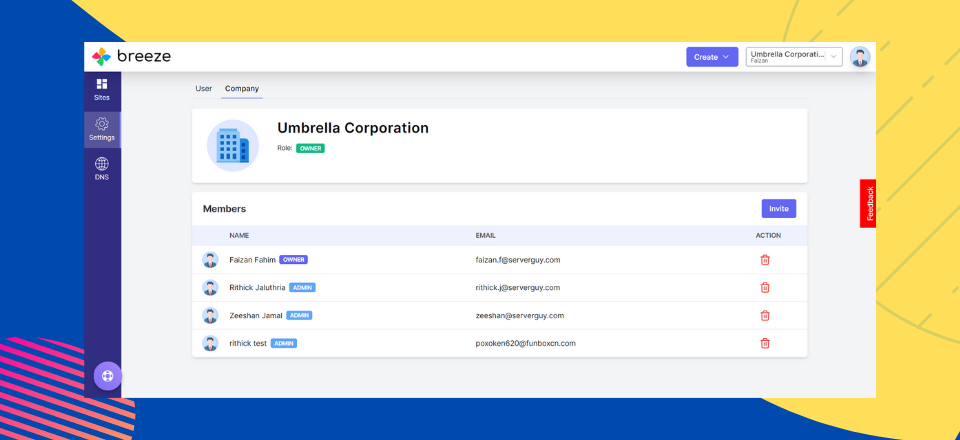Select the name Faizan Fahim

[x=252, y=259]
